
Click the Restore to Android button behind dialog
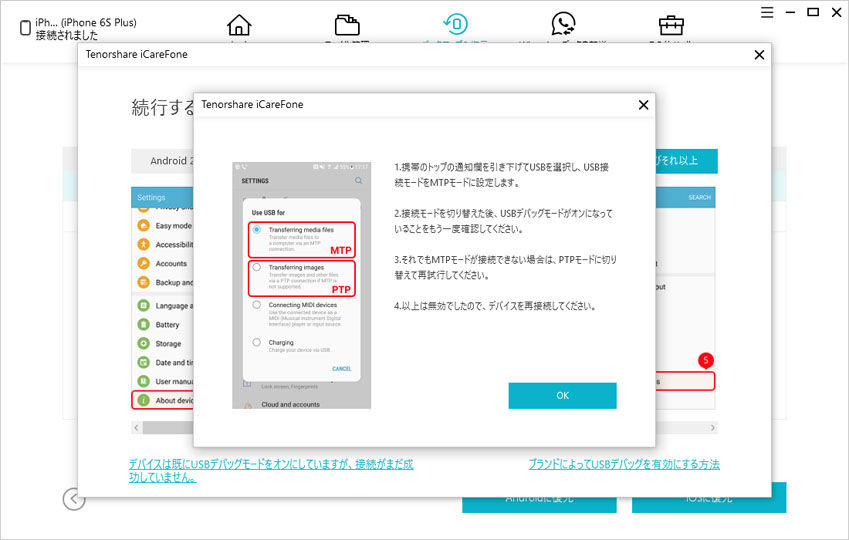point(539,505)
